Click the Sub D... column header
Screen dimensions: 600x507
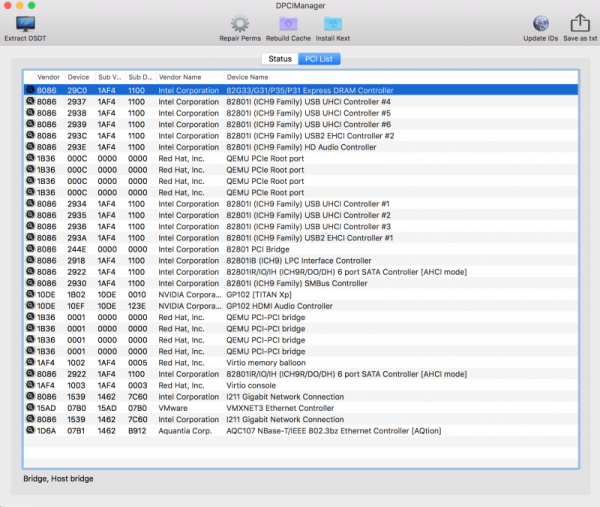click(x=140, y=77)
